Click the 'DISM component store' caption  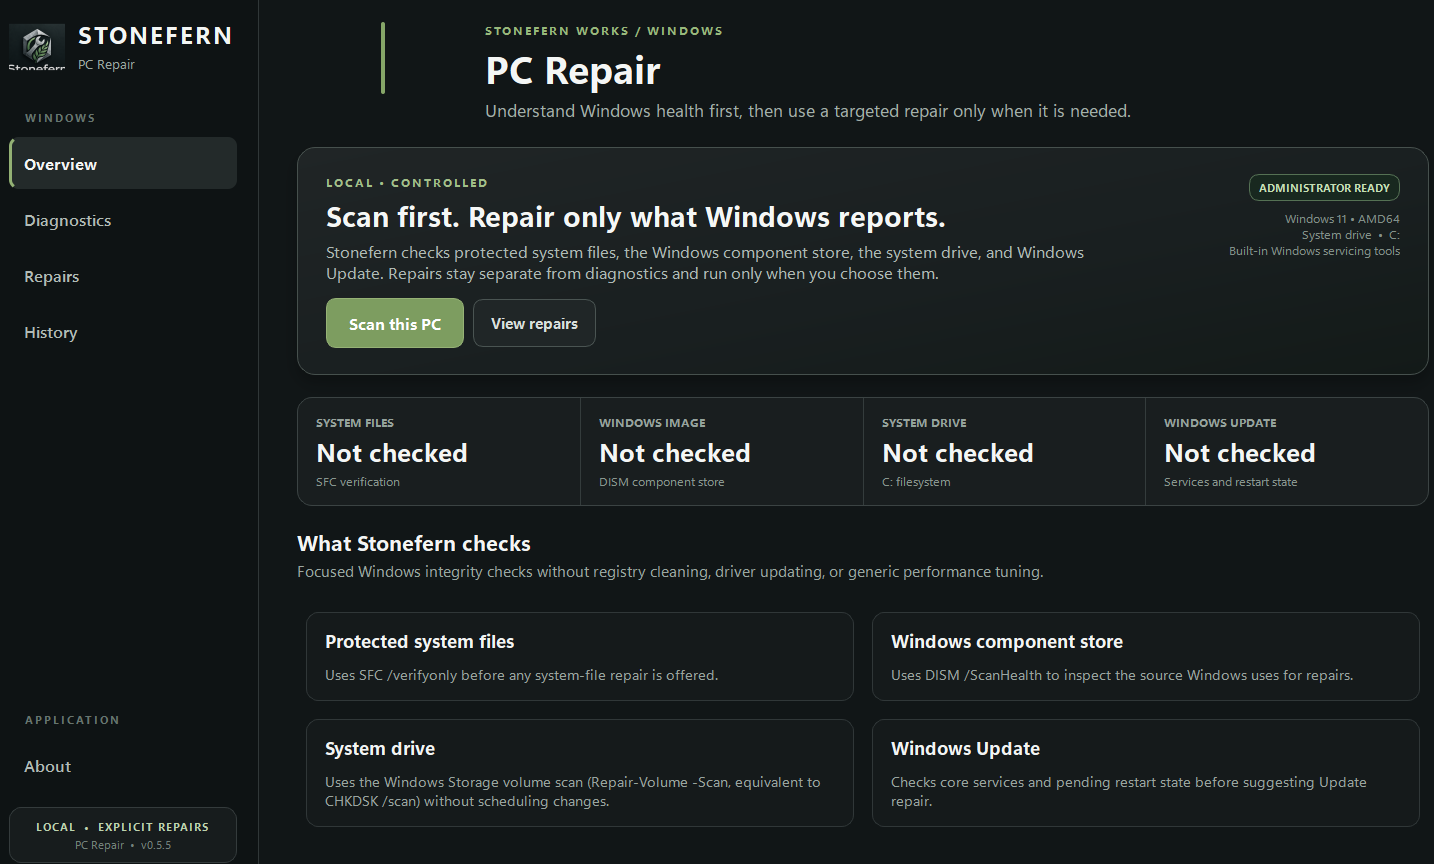(x=662, y=482)
